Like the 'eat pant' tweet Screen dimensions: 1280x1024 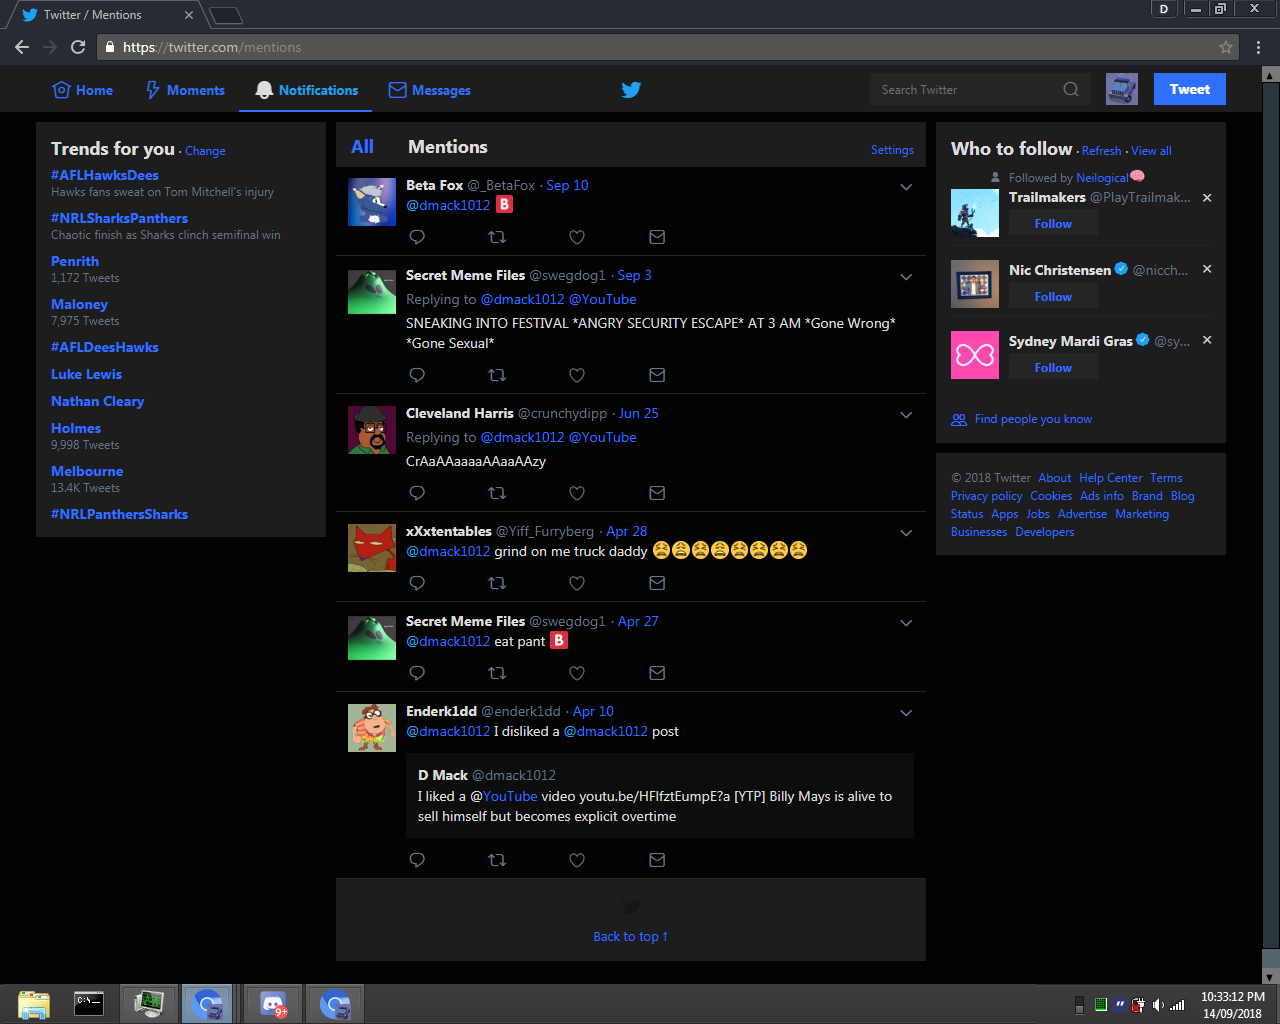coord(577,673)
